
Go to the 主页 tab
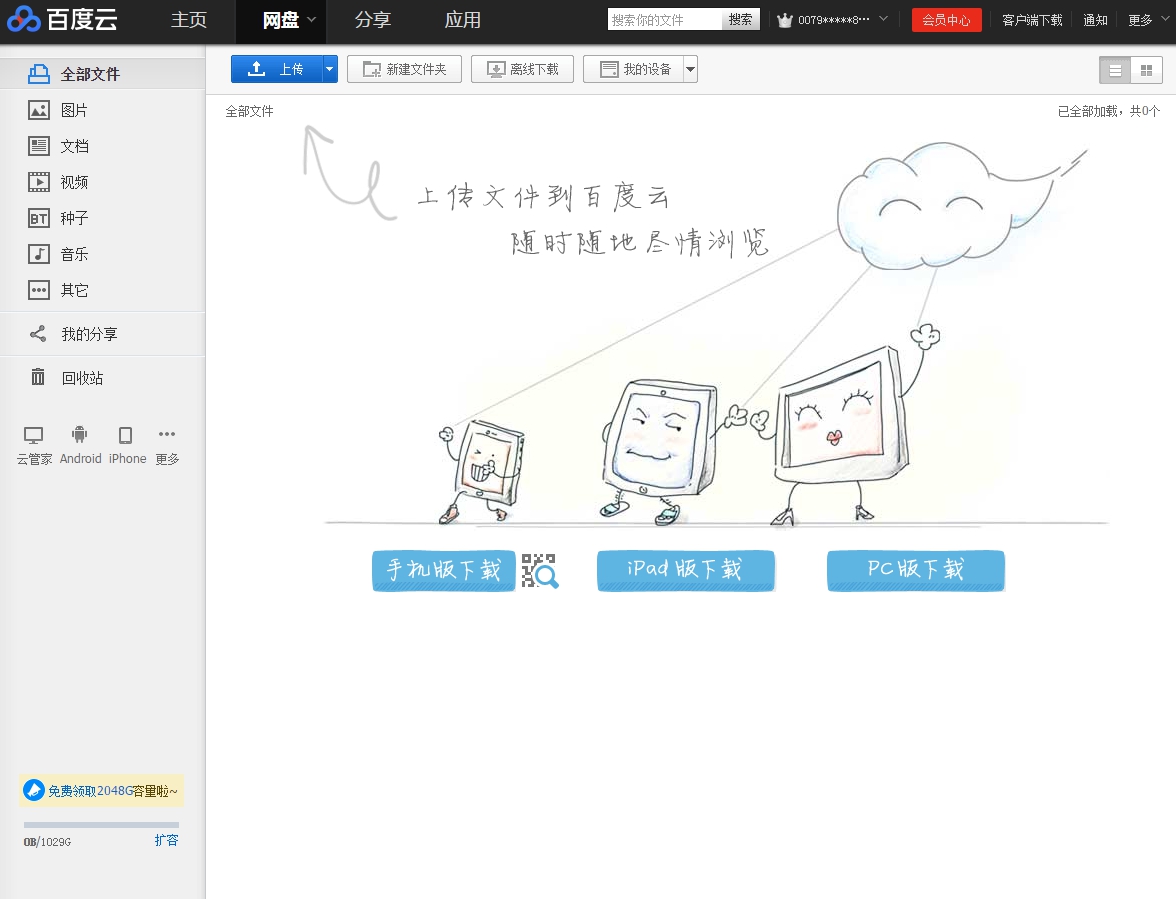[189, 20]
